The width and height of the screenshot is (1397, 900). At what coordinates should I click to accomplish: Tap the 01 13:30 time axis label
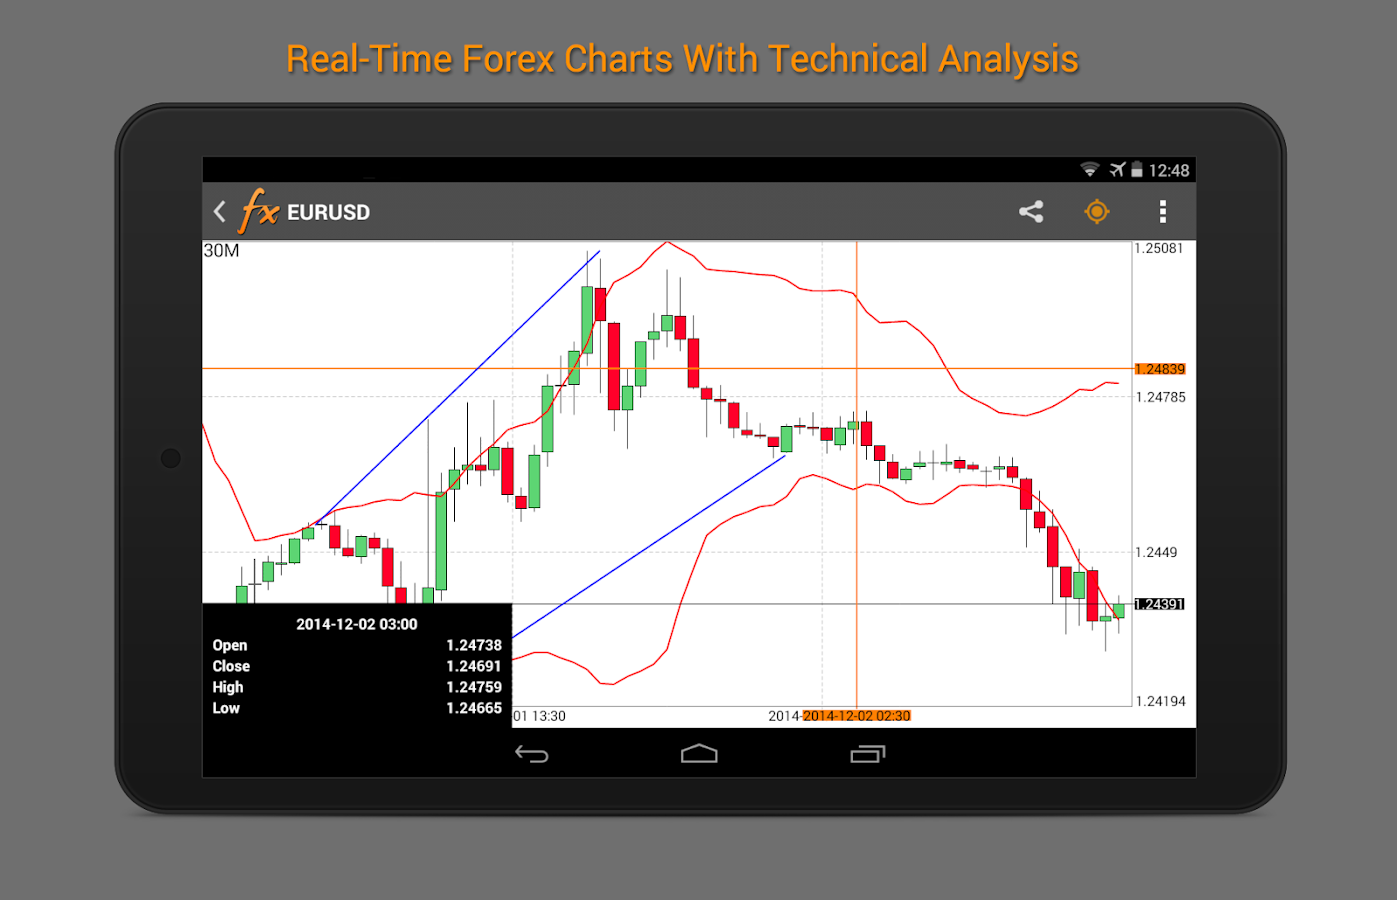tap(539, 716)
